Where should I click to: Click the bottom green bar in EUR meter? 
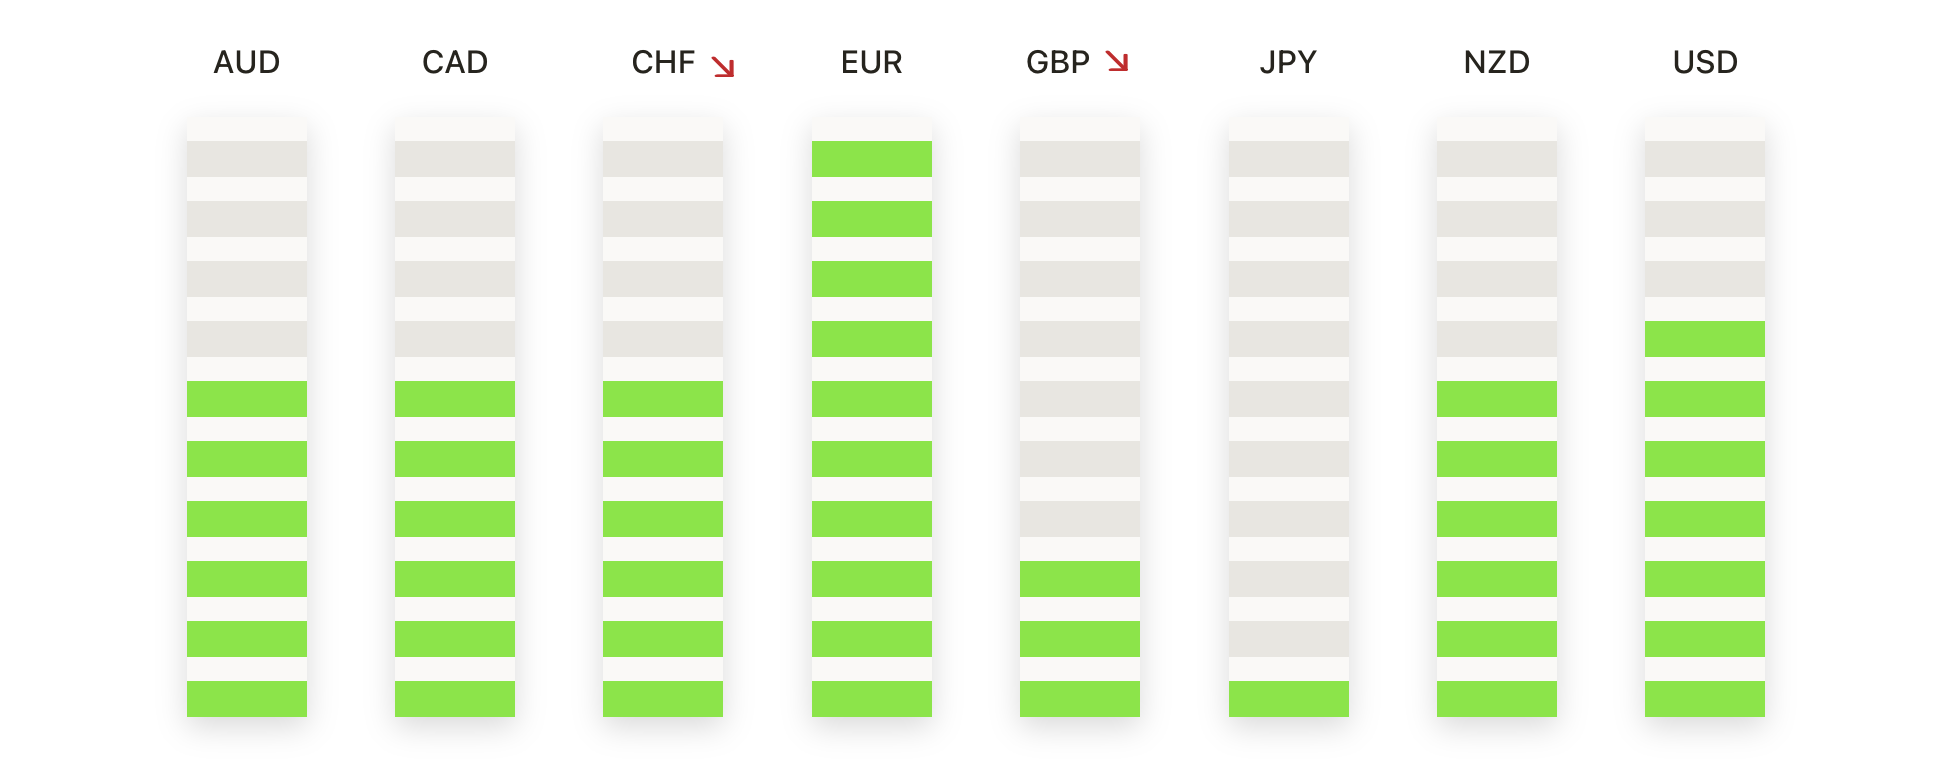871,698
